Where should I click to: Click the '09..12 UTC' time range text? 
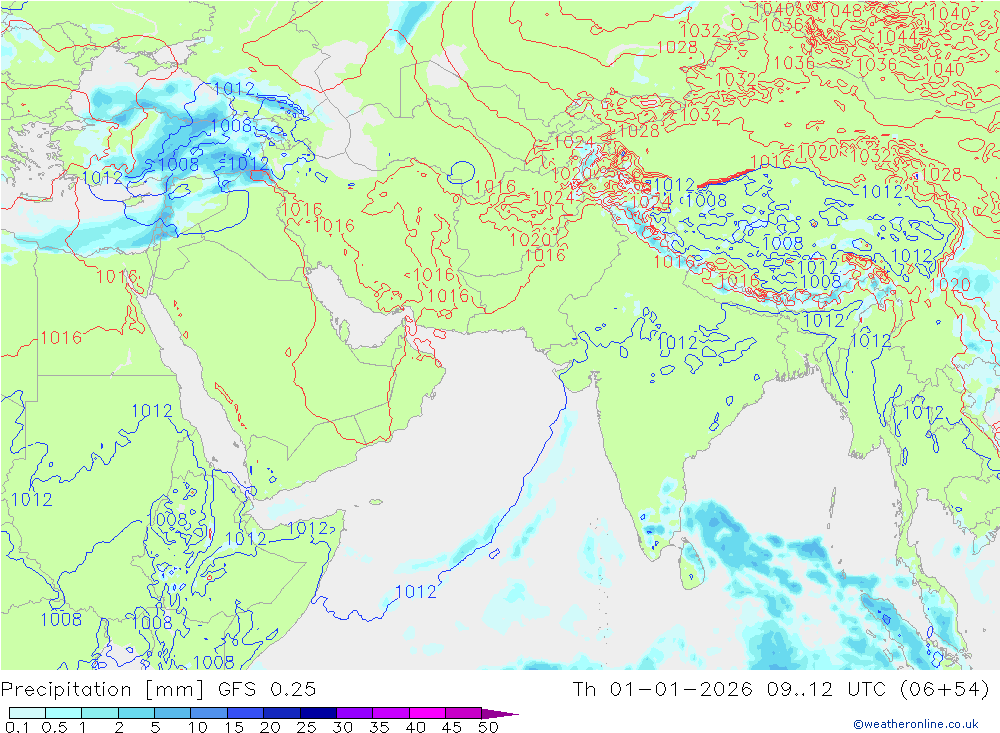pyautogui.click(x=827, y=689)
